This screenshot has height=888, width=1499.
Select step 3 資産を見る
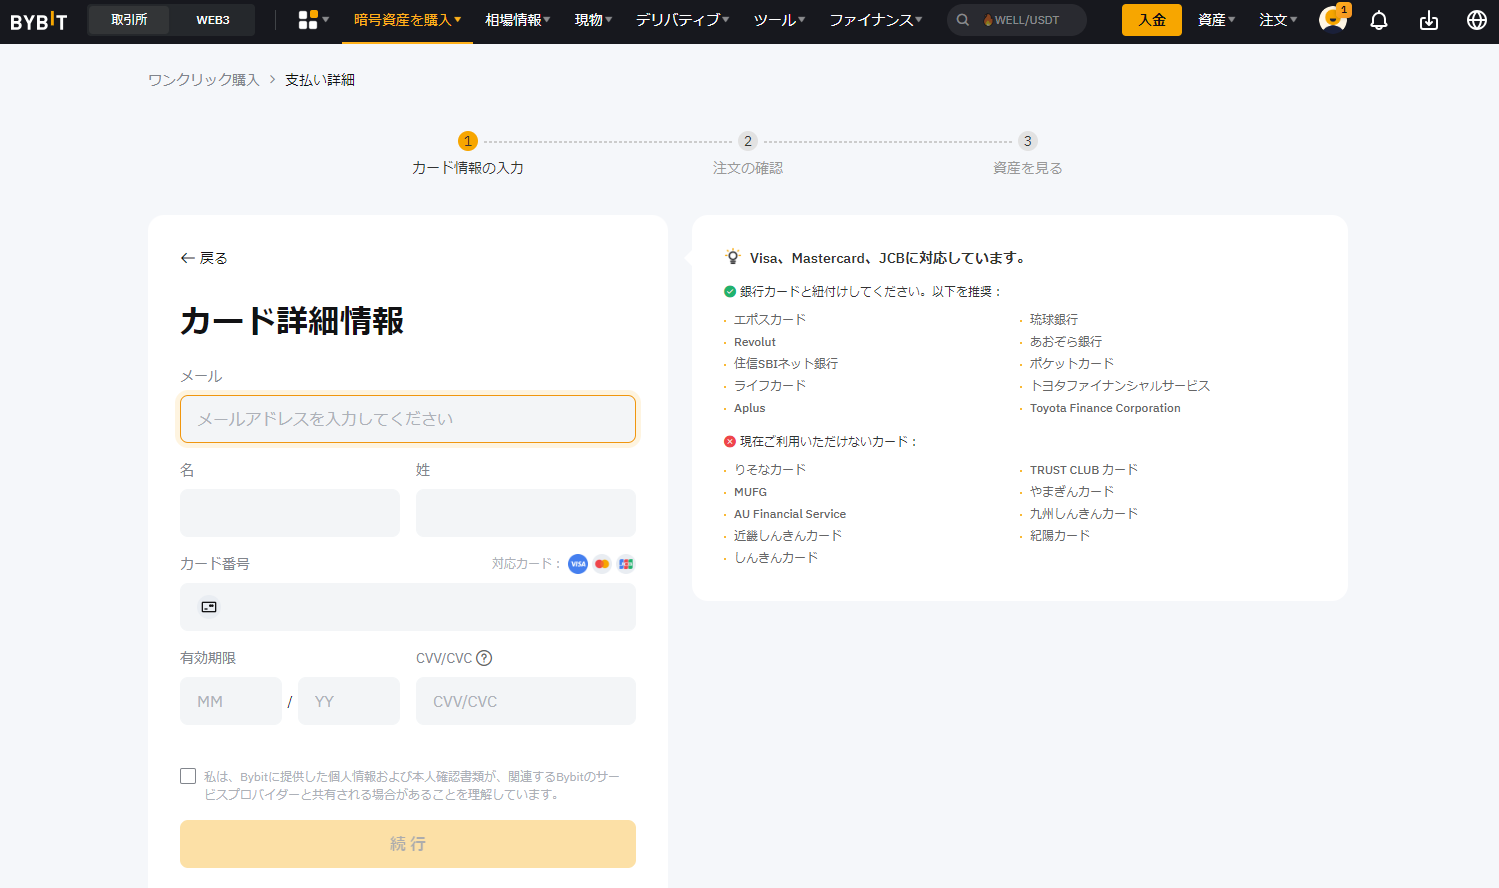point(1028,154)
